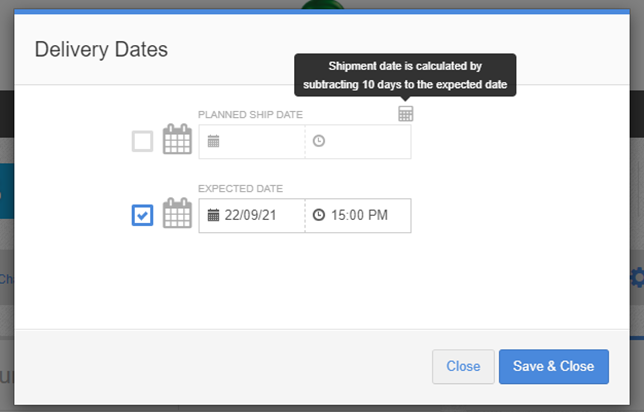The height and width of the screenshot is (412, 644).
Task: Click clock icon in Planned Ship Date field
Action: (x=319, y=141)
